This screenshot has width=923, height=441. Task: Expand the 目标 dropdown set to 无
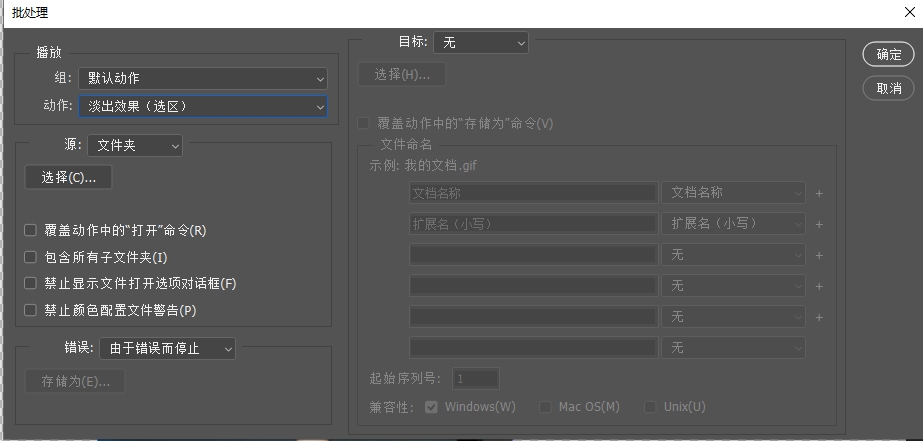pyautogui.click(x=480, y=43)
